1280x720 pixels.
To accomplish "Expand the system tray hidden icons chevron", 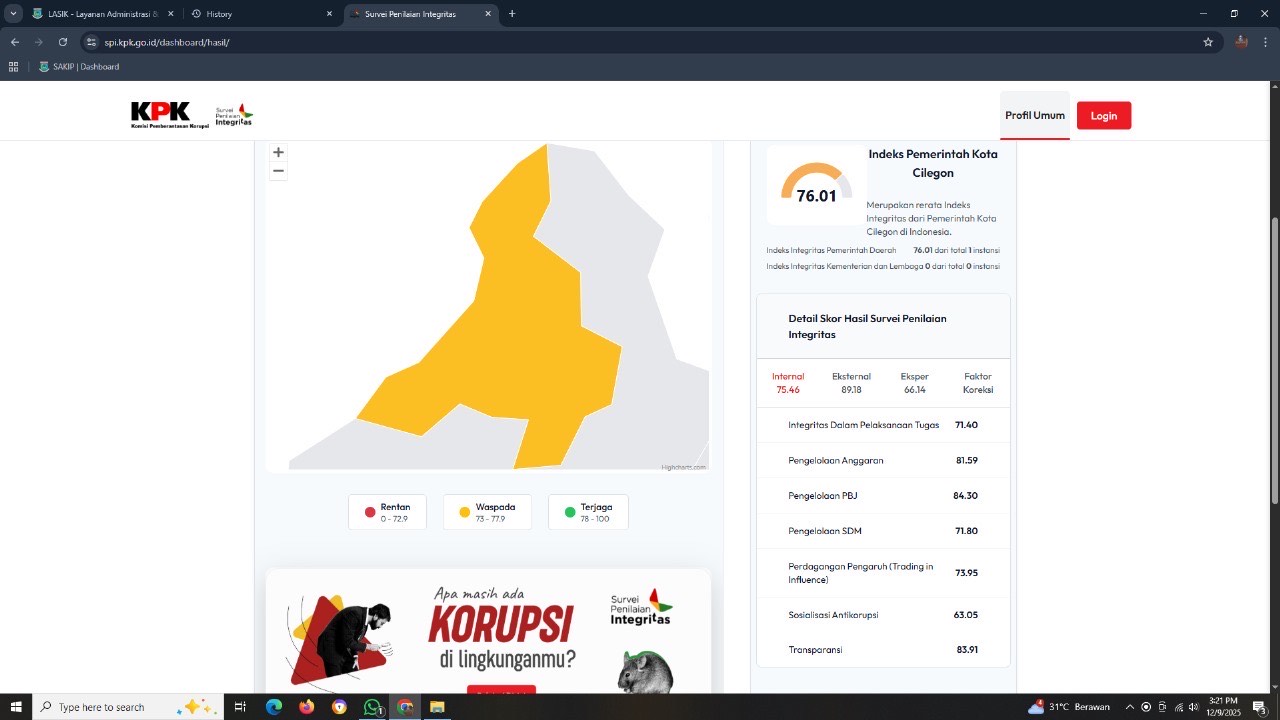I will coord(1130,707).
